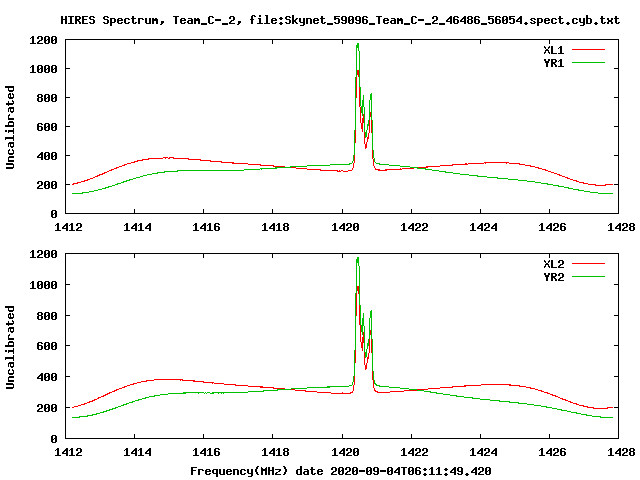Click the 1426 frequency tick under XL1/YR1 plot

point(552,227)
